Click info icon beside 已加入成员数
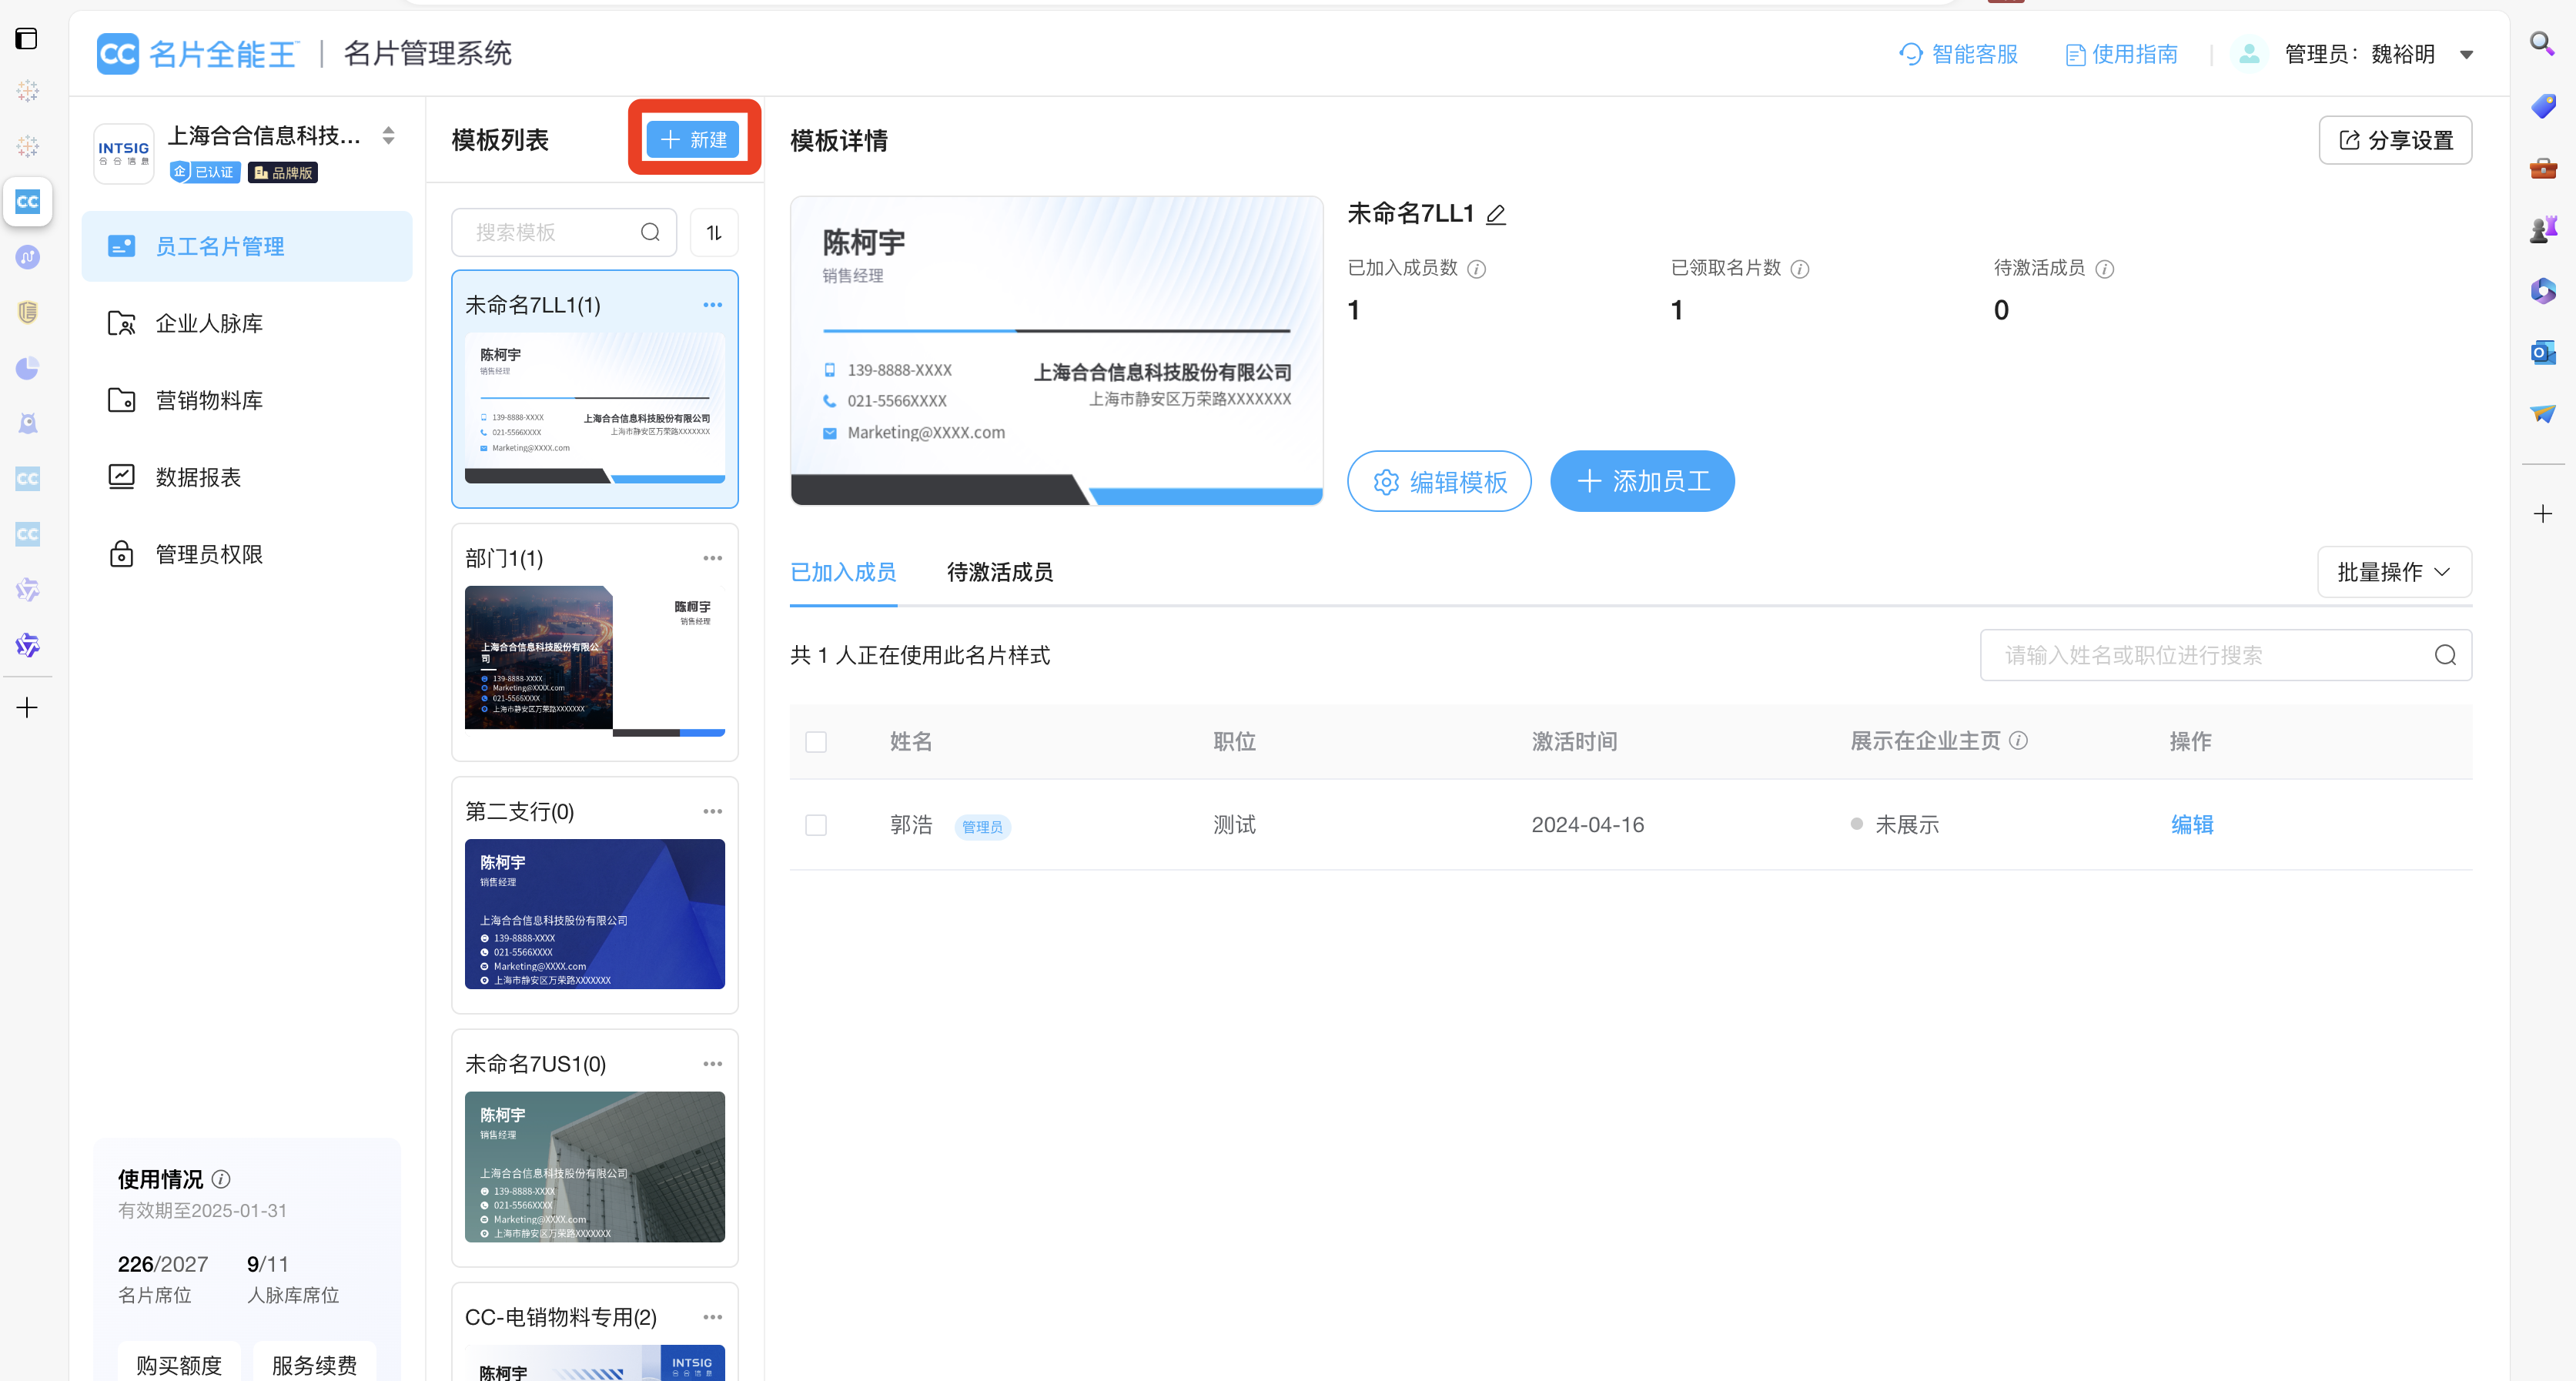The width and height of the screenshot is (2576, 1381). (1477, 269)
